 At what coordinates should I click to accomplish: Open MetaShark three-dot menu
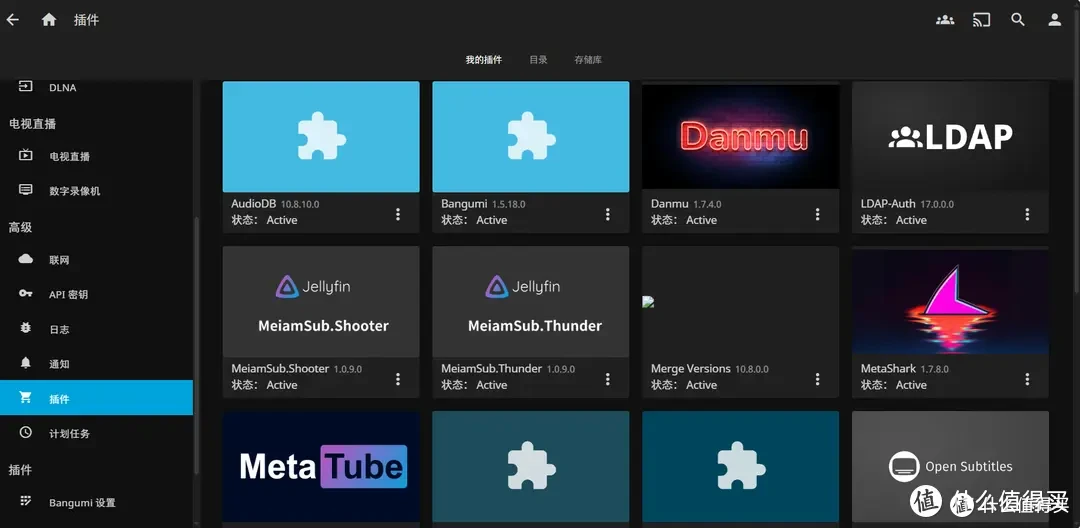1027,379
